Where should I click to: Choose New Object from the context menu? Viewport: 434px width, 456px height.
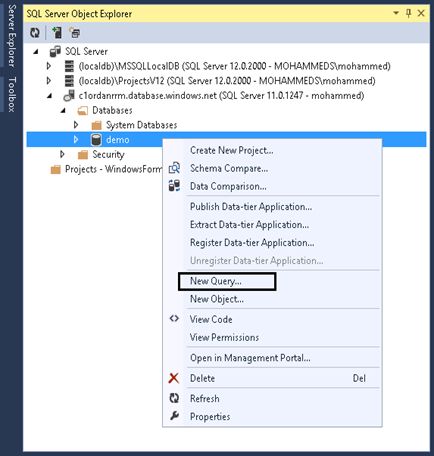coord(217,299)
